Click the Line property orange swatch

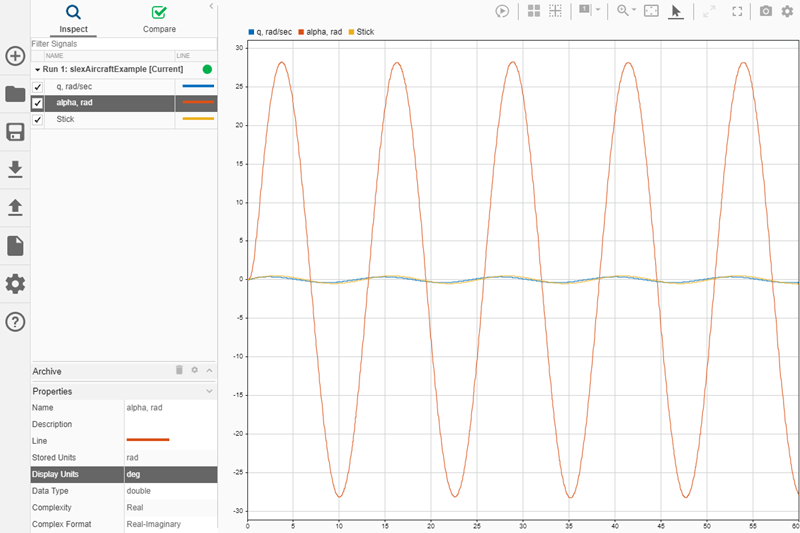pos(148,440)
